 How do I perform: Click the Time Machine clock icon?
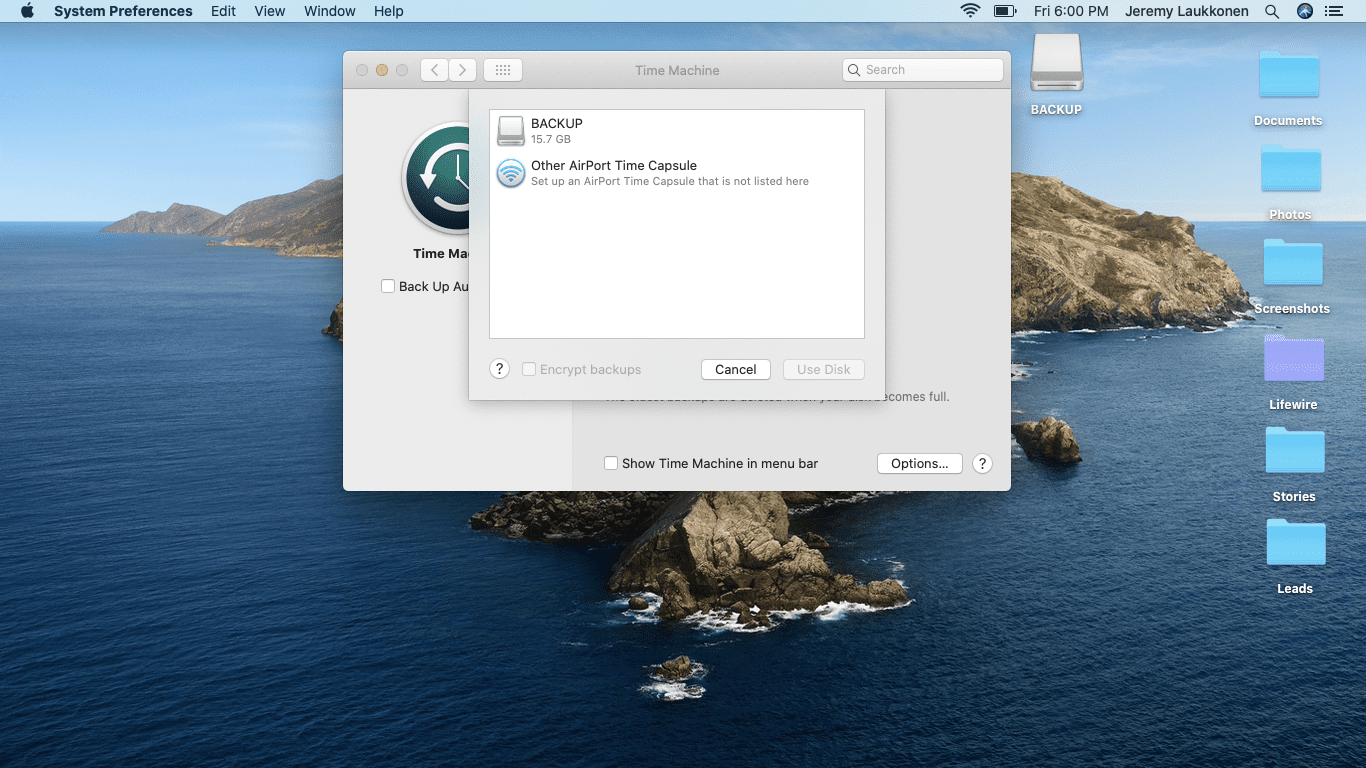coord(436,178)
